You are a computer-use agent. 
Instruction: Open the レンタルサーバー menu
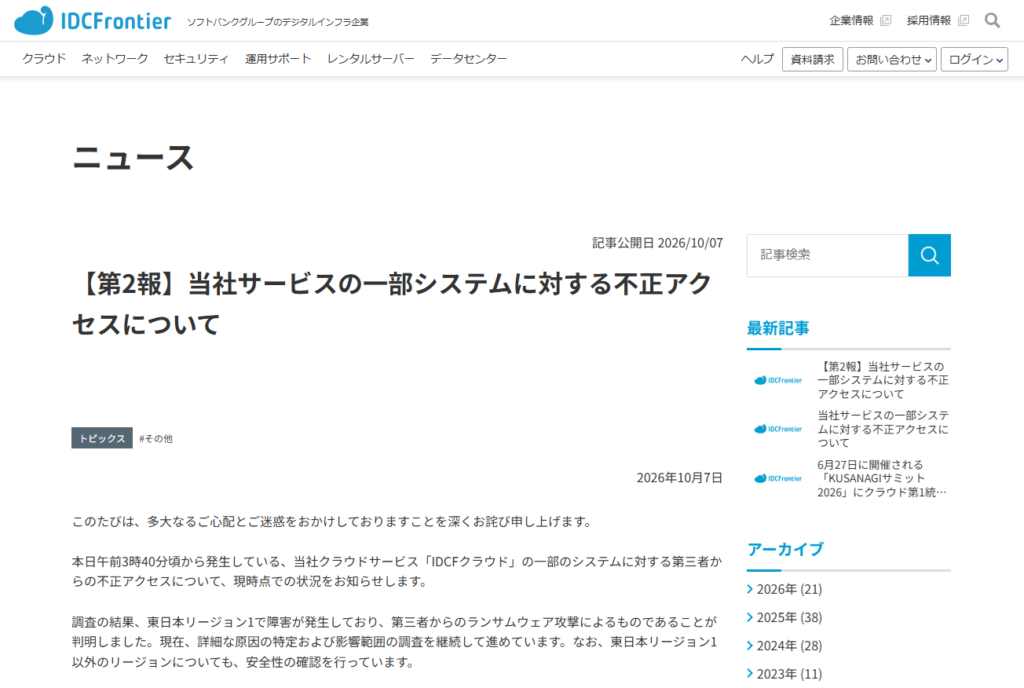coord(371,59)
